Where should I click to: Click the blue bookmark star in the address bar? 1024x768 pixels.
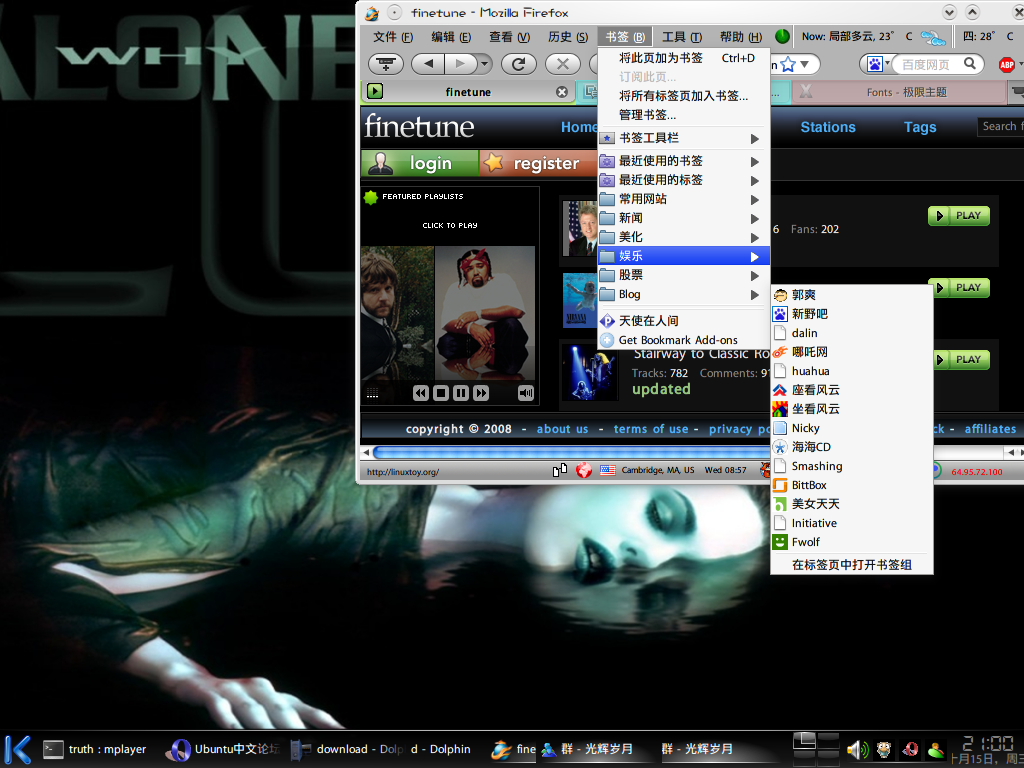788,64
